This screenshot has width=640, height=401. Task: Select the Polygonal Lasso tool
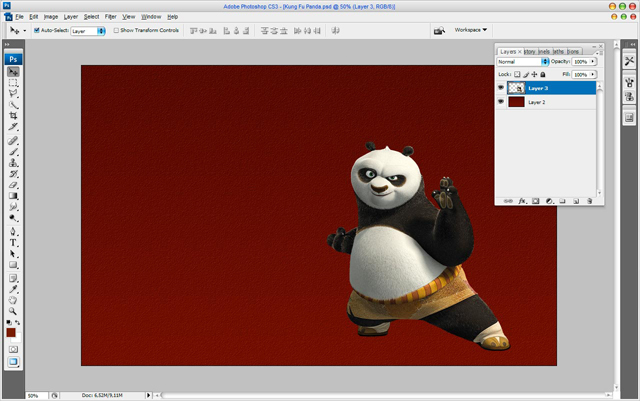click(13, 94)
